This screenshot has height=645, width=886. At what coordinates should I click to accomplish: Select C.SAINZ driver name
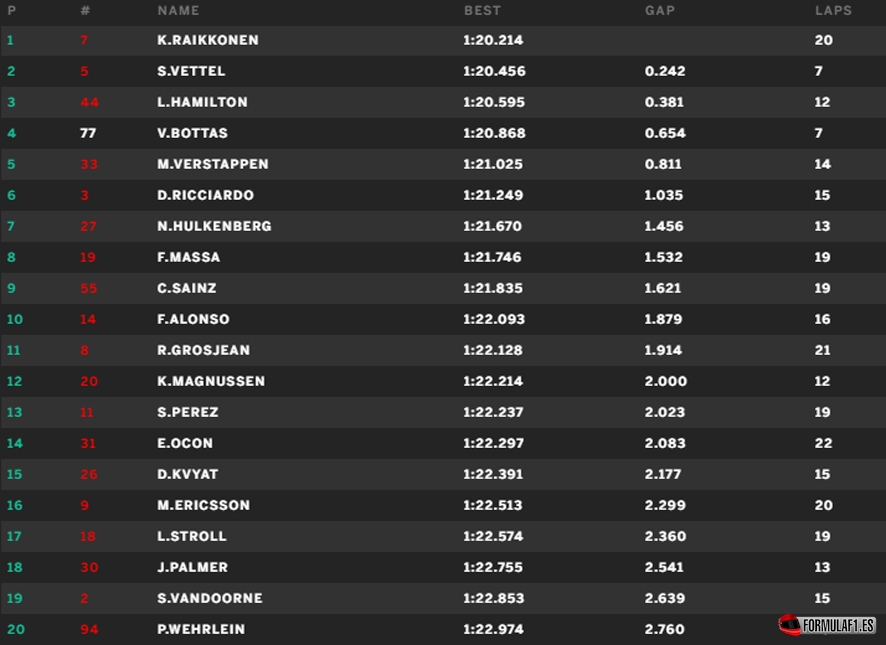click(x=186, y=288)
